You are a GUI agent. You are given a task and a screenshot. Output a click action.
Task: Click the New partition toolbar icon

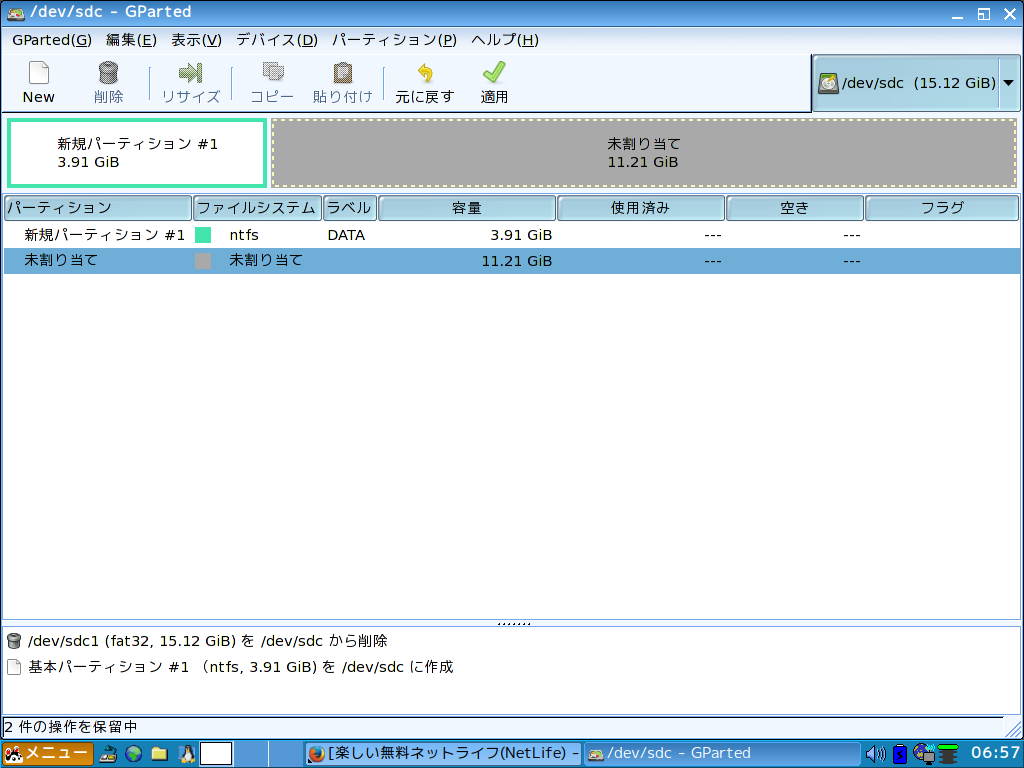coord(39,72)
